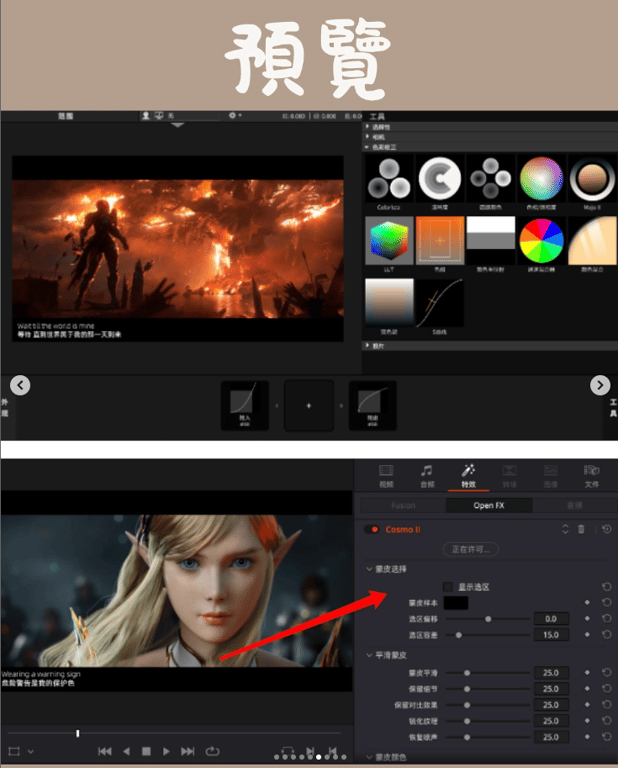The width and height of the screenshot is (618, 768).
Task: Click the 文件 inspector icon
Action: pos(592,471)
